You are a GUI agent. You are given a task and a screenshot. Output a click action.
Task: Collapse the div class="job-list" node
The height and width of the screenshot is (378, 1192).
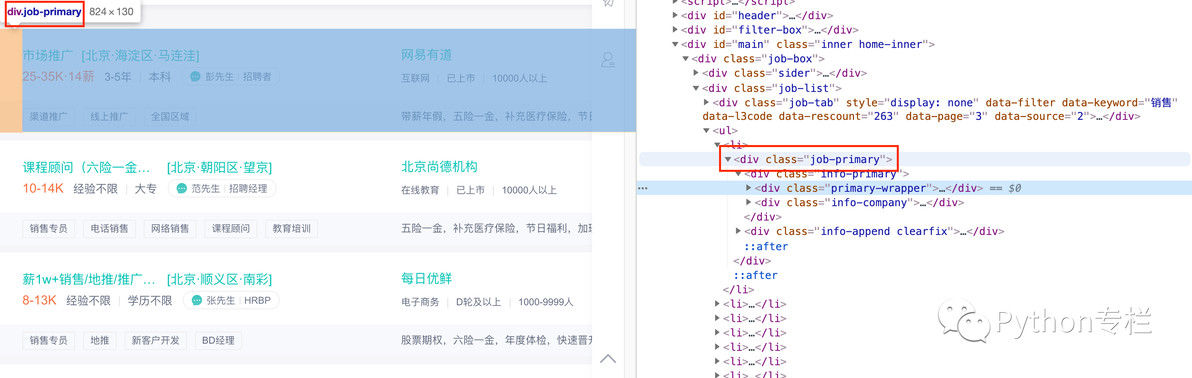(x=697, y=88)
